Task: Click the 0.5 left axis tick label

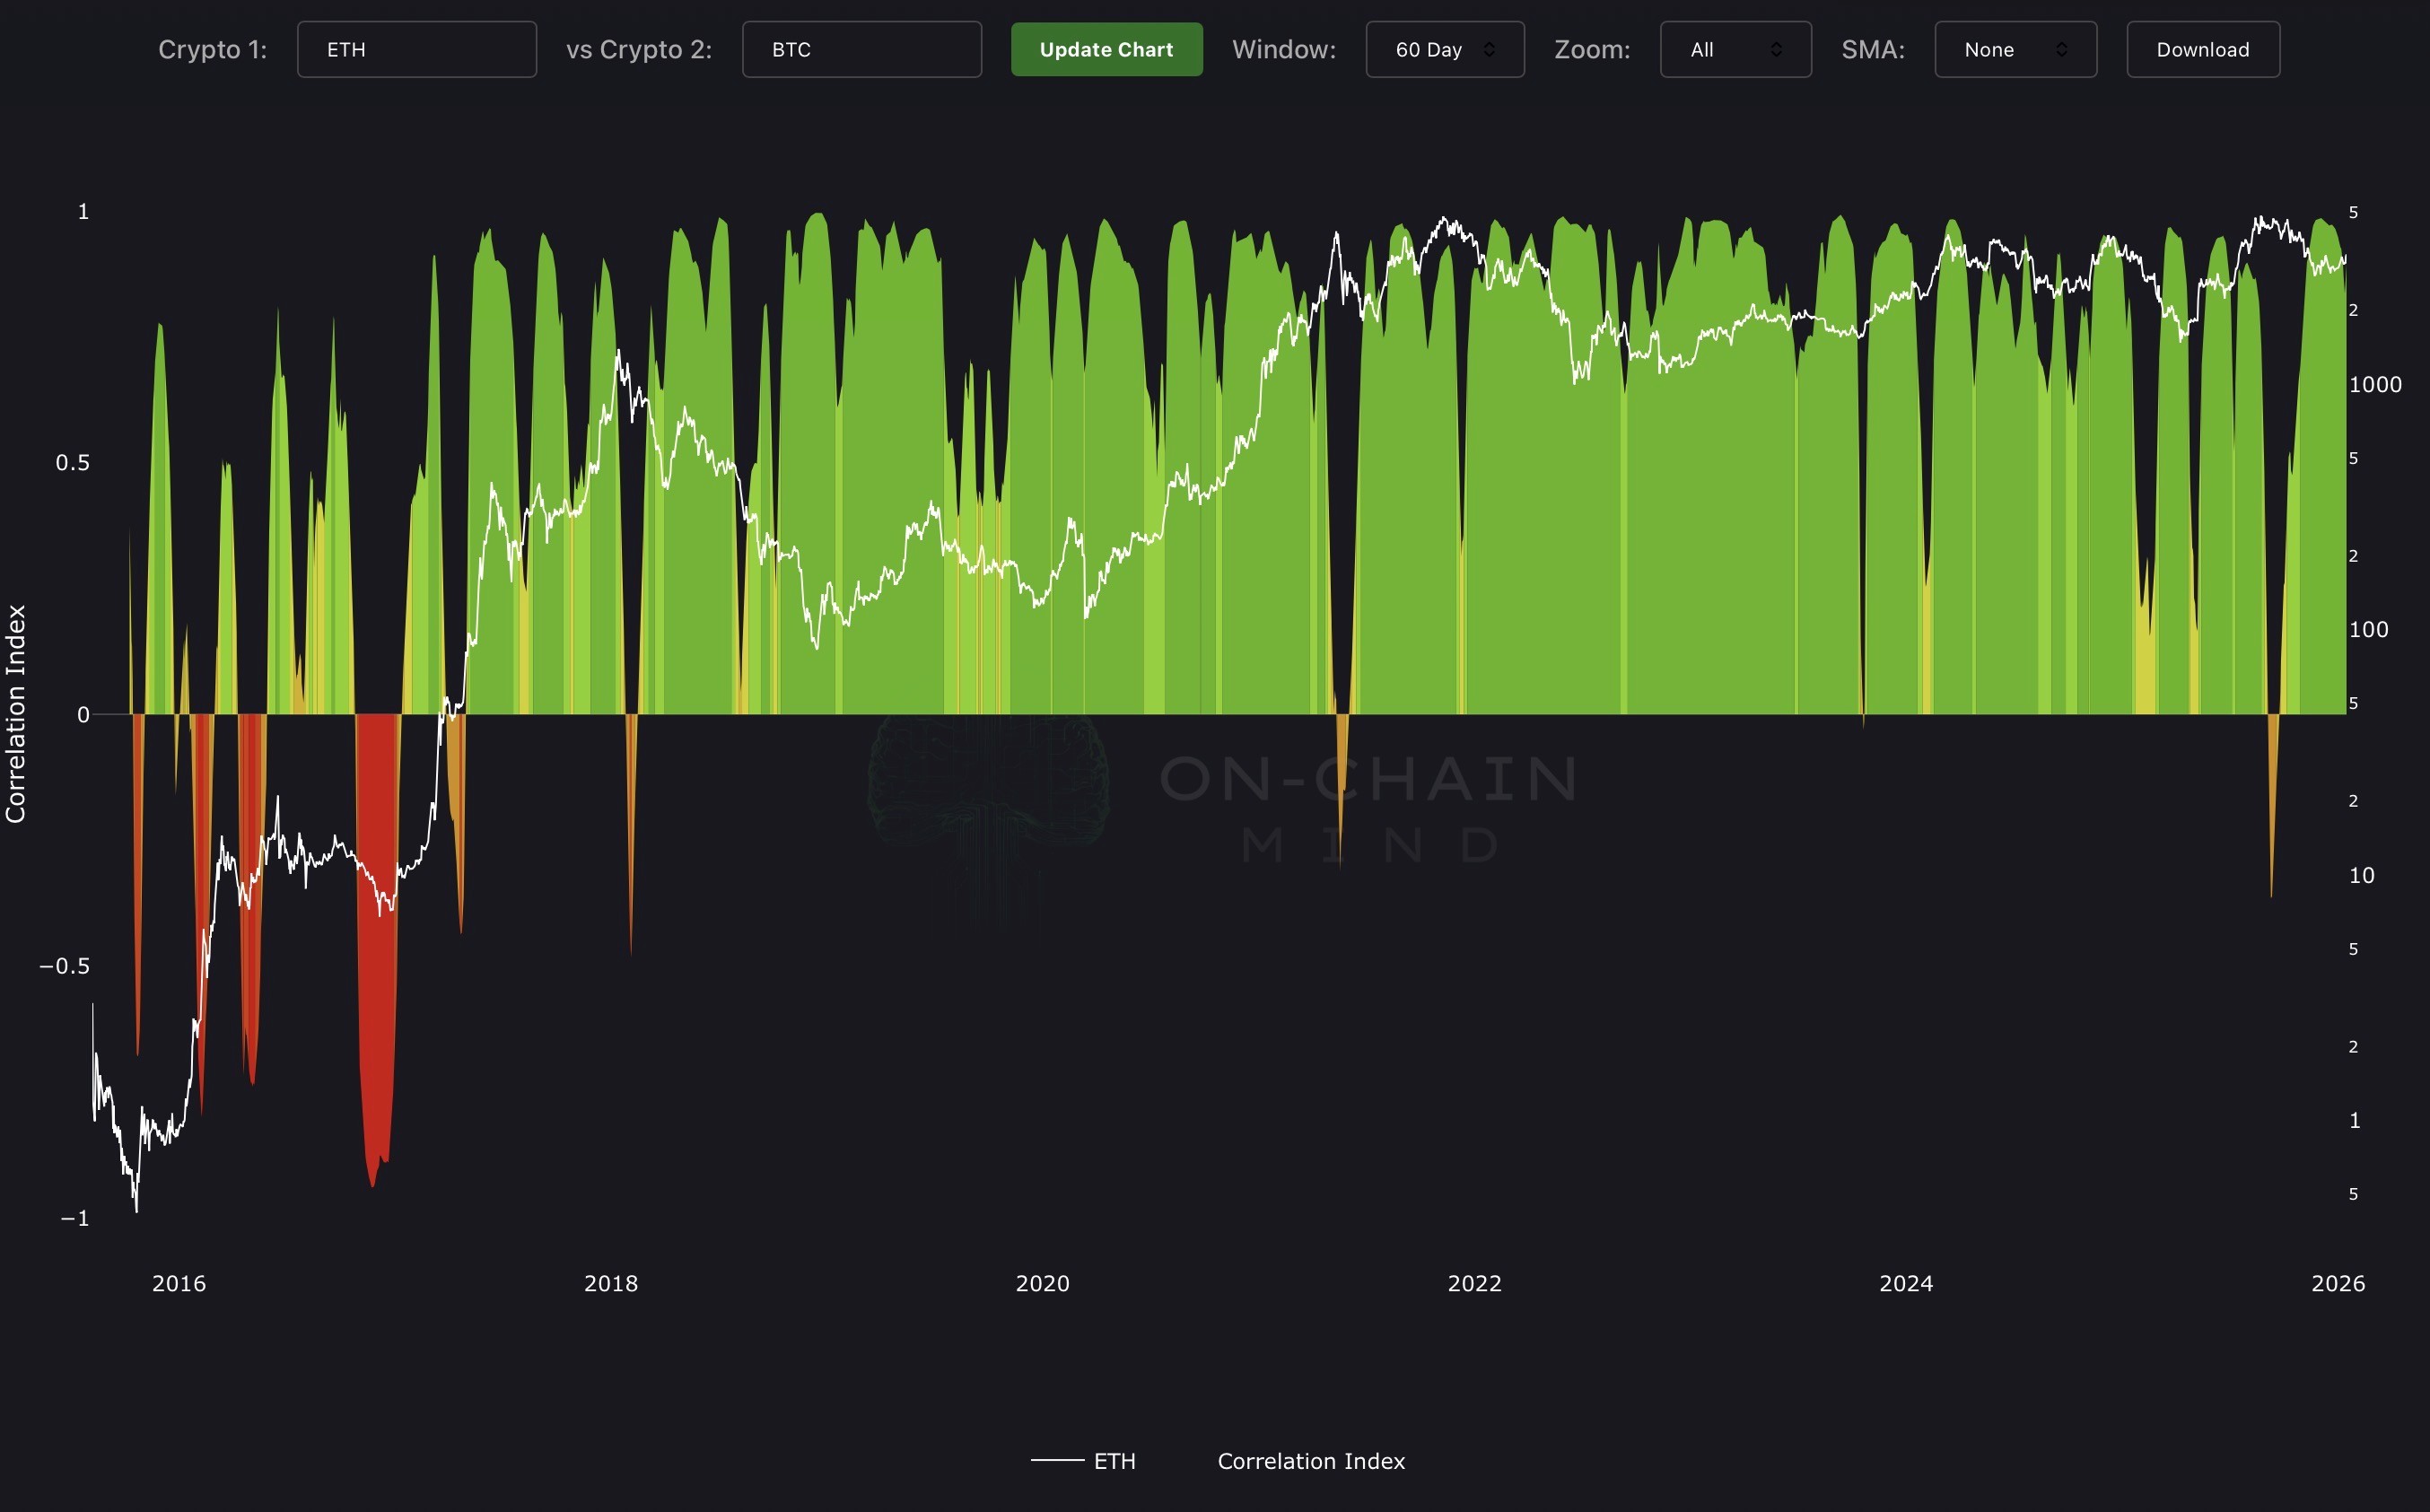Action: 72,463
